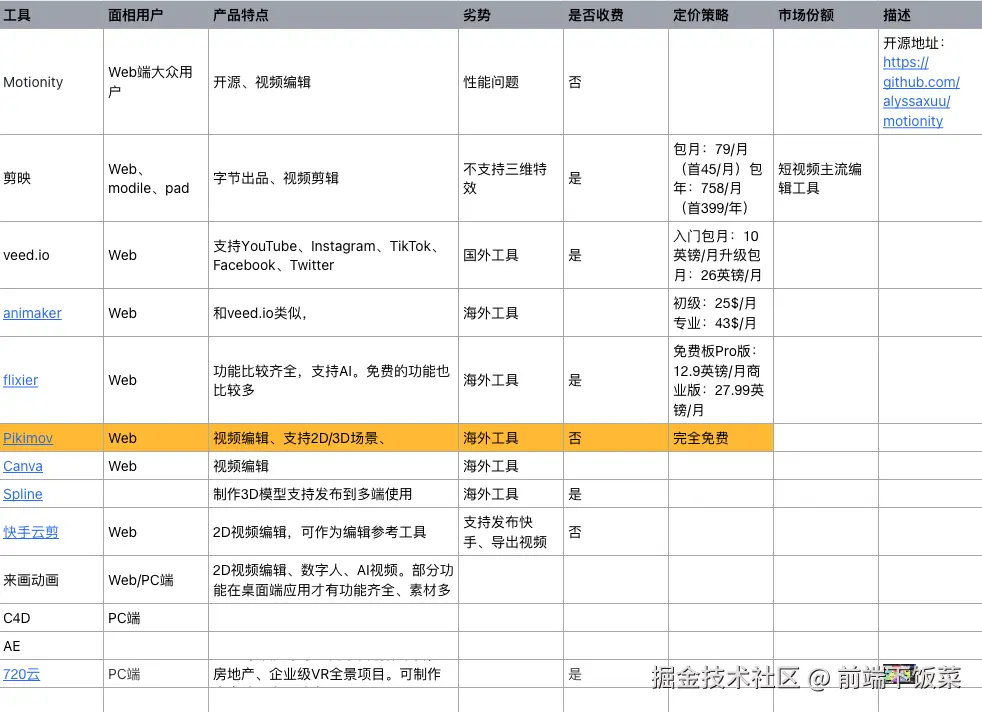
Task: Select the 工具 column header
Action: [51, 15]
